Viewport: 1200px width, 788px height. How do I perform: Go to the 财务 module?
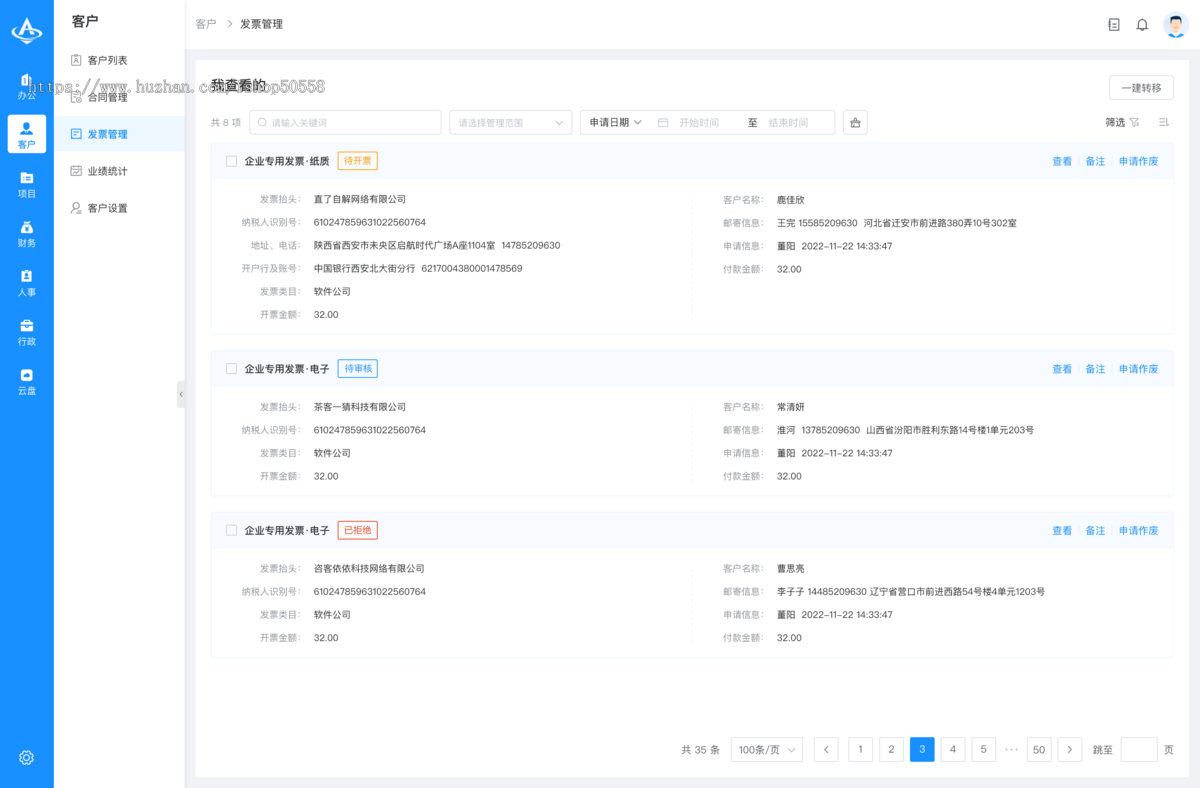[27, 233]
